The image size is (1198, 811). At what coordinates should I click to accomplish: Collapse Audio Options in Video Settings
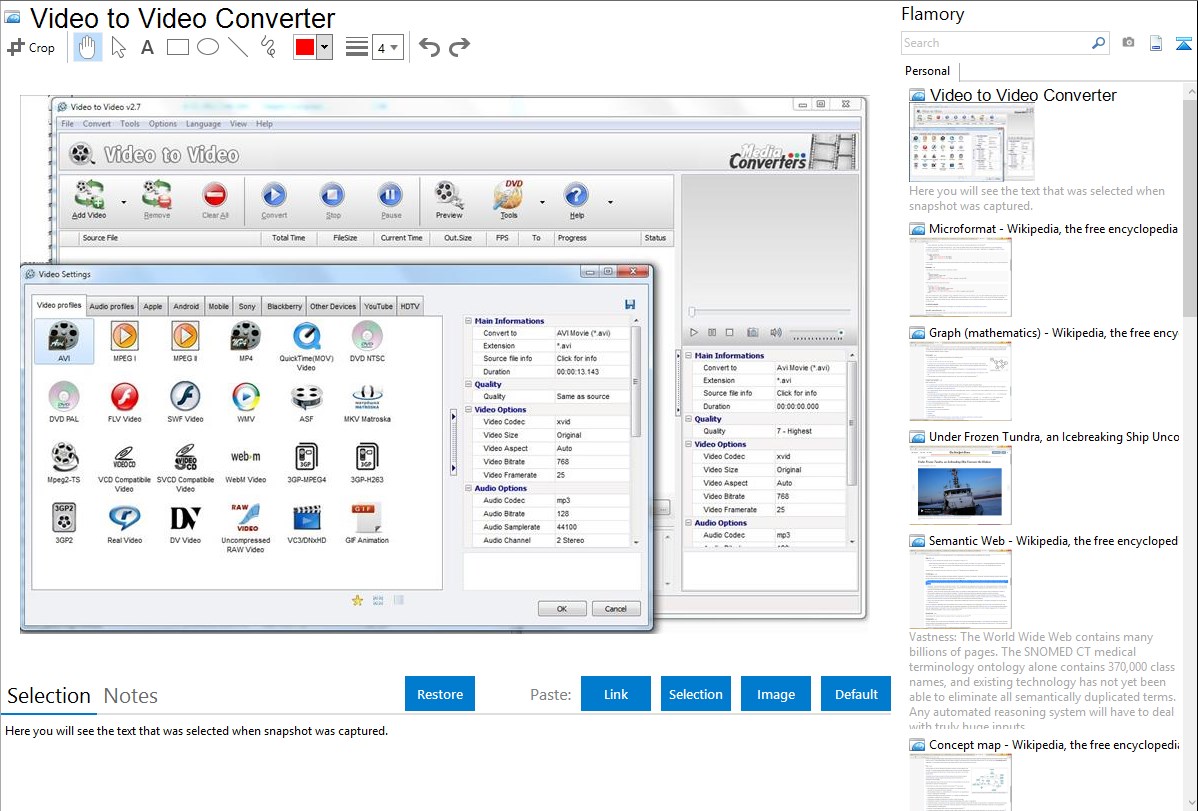coord(468,488)
